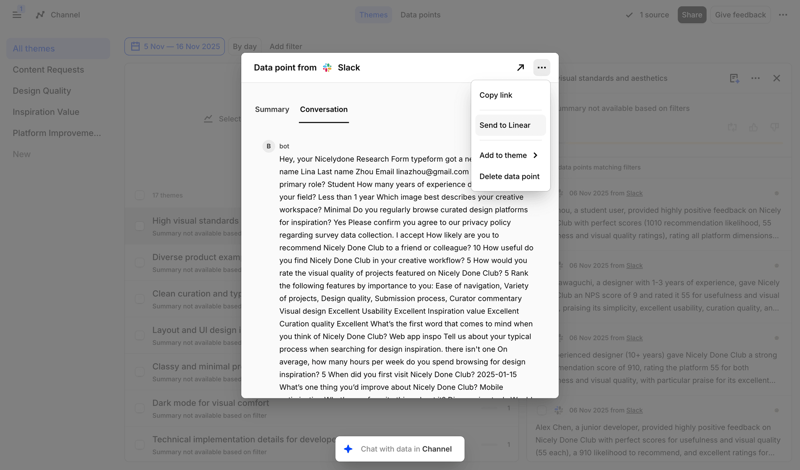
Task: Open the 5 Nov – 16 Nov 2025 date picker
Action: click(x=174, y=46)
